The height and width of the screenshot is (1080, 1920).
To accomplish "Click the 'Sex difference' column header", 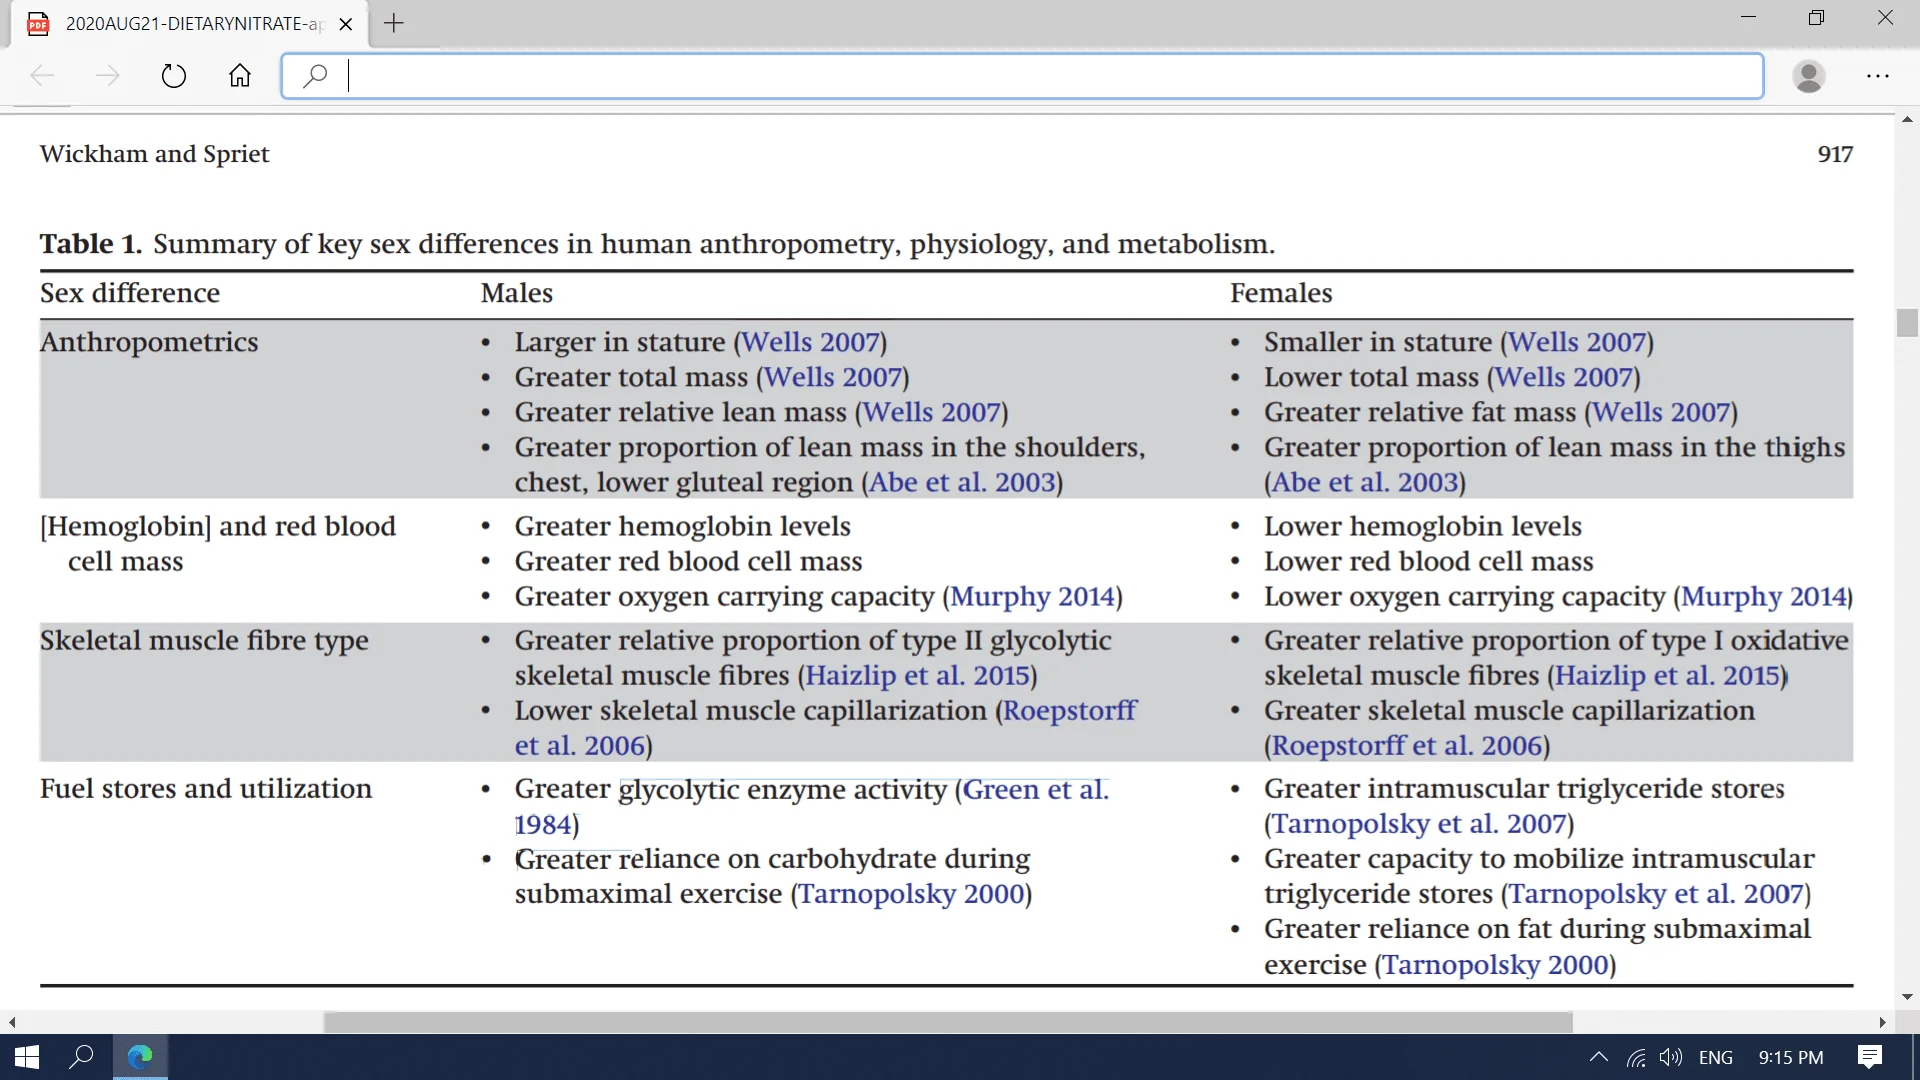I will pos(130,293).
